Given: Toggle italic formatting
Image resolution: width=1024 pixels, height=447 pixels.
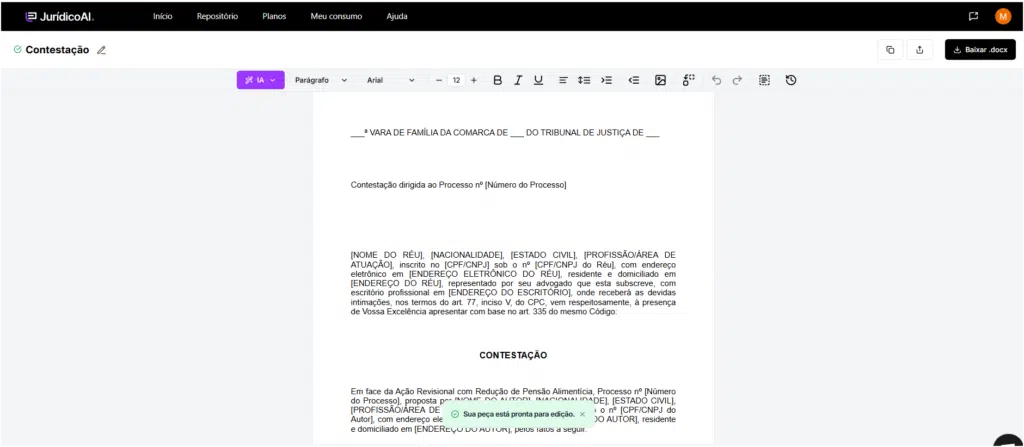Looking at the screenshot, I should 518,80.
